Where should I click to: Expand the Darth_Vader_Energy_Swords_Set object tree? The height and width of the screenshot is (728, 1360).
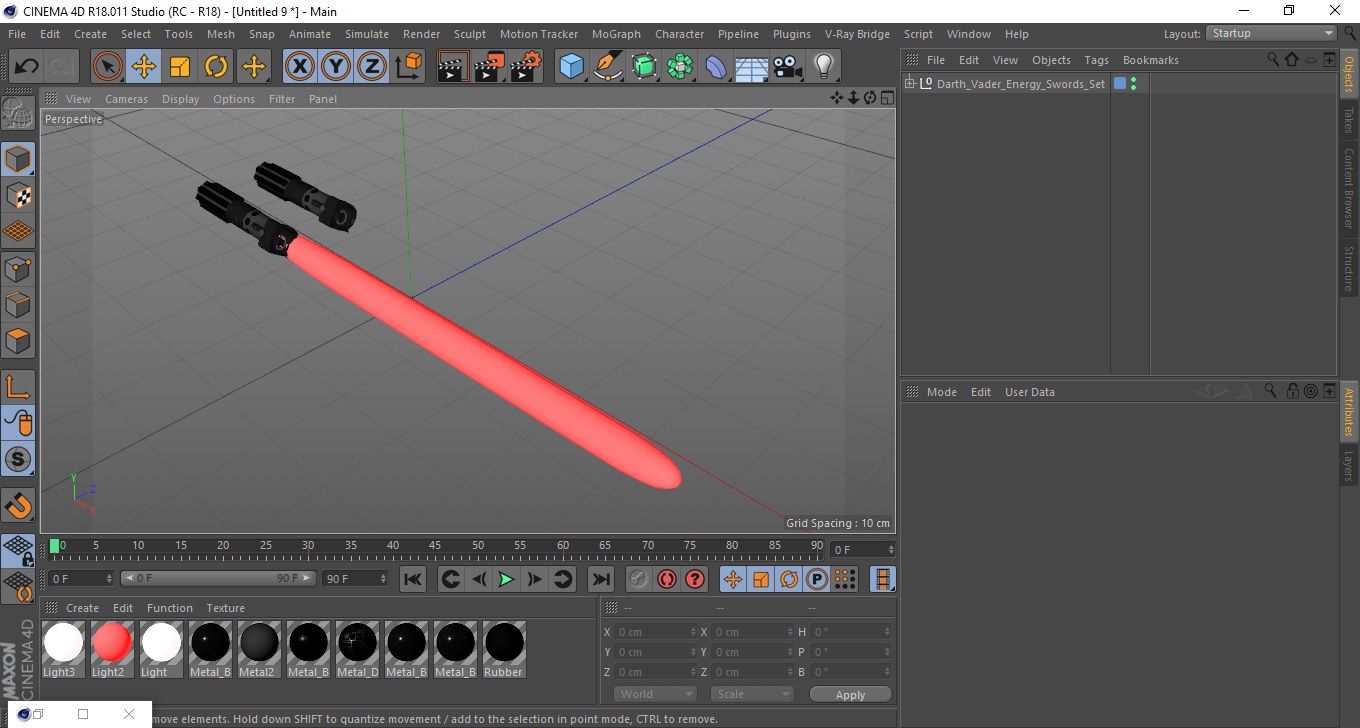point(909,84)
